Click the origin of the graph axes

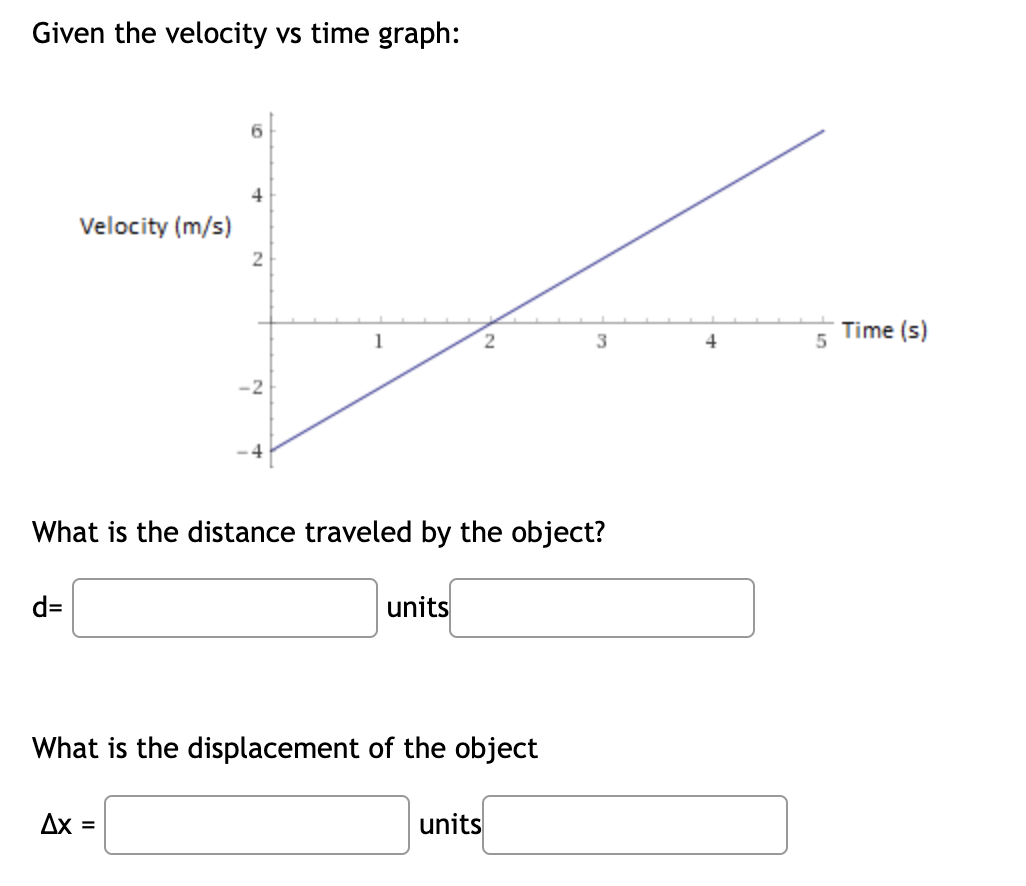tap(273, 321)
